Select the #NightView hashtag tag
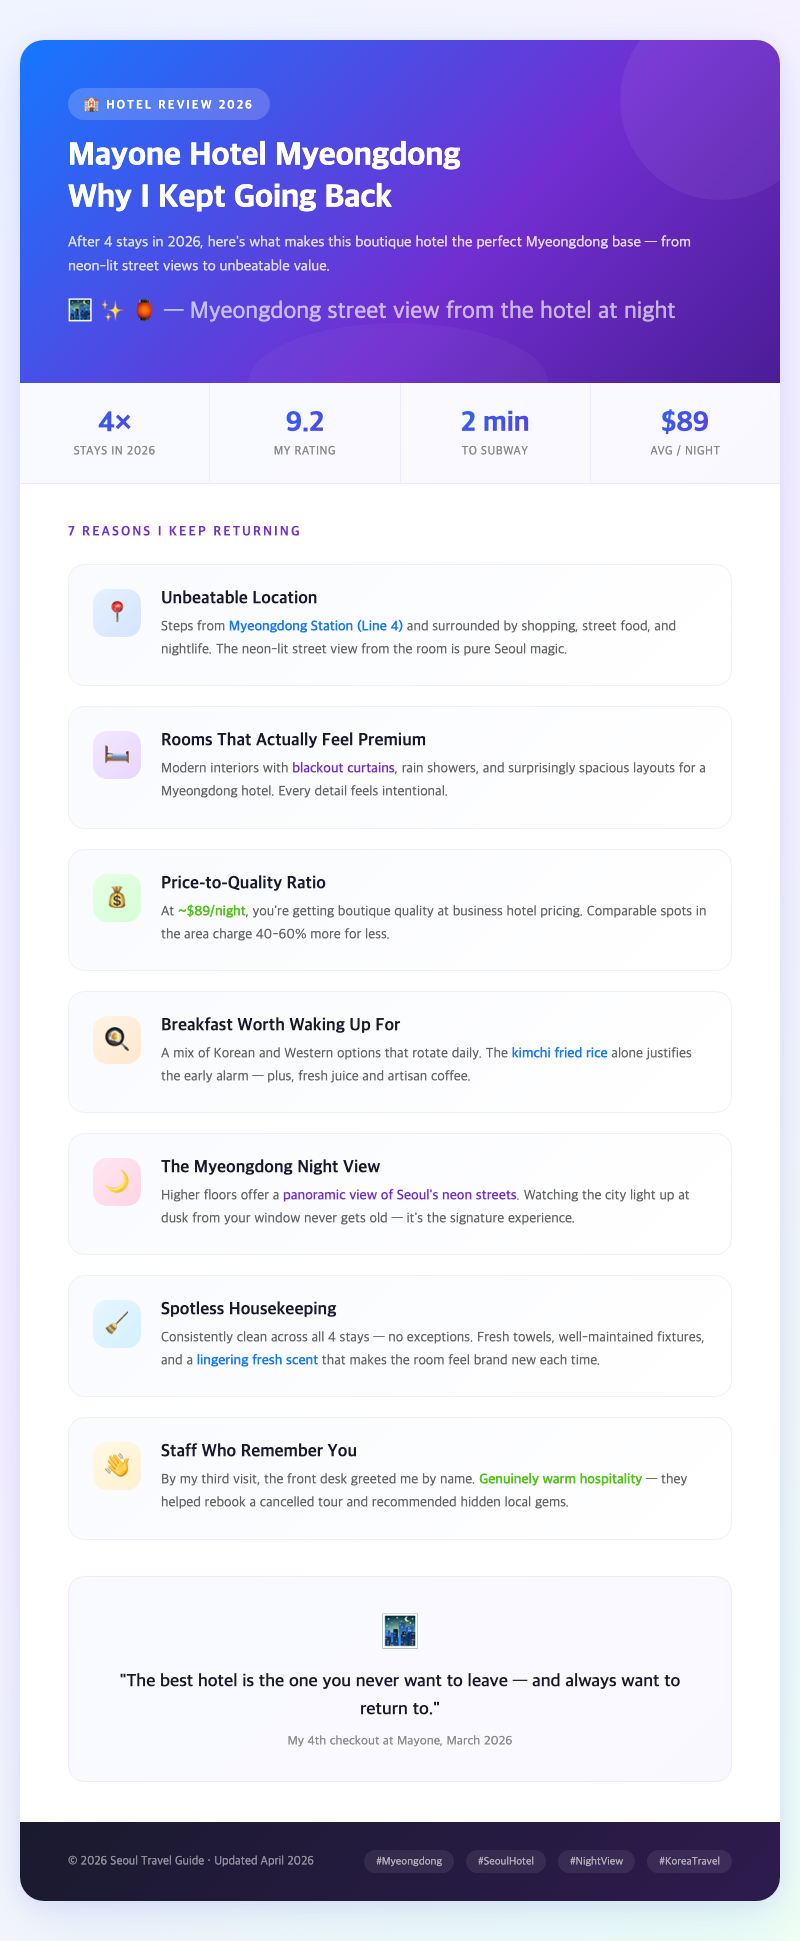800x1941 pixels. point(596,1861)
